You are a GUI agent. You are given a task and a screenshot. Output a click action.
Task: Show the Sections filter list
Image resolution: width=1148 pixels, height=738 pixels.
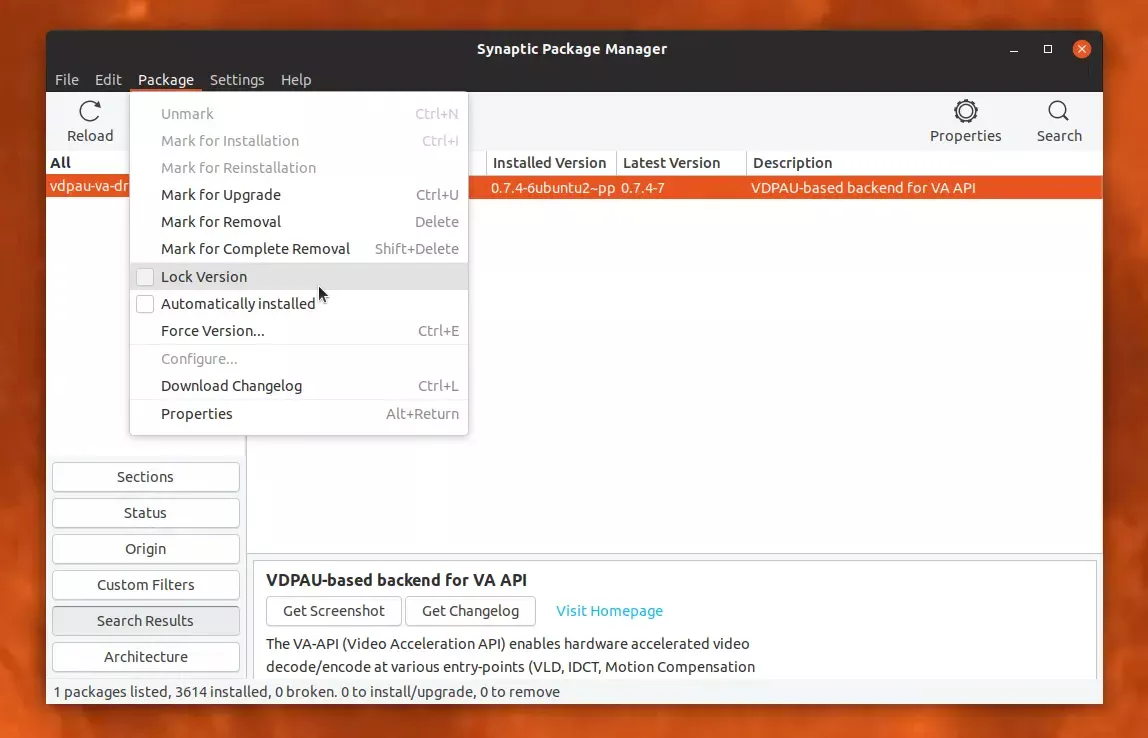coord(145,477)
